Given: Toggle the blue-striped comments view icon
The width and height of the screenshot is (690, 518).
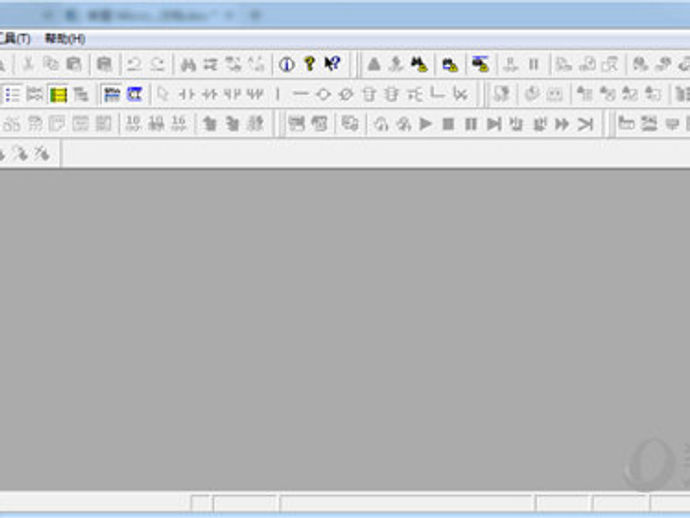Looking at the screenshot, I should click(112, 94).
